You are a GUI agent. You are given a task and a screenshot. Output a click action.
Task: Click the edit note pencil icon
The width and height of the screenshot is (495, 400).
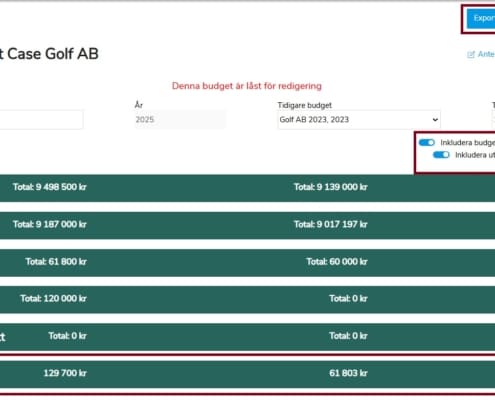(471, 55)
